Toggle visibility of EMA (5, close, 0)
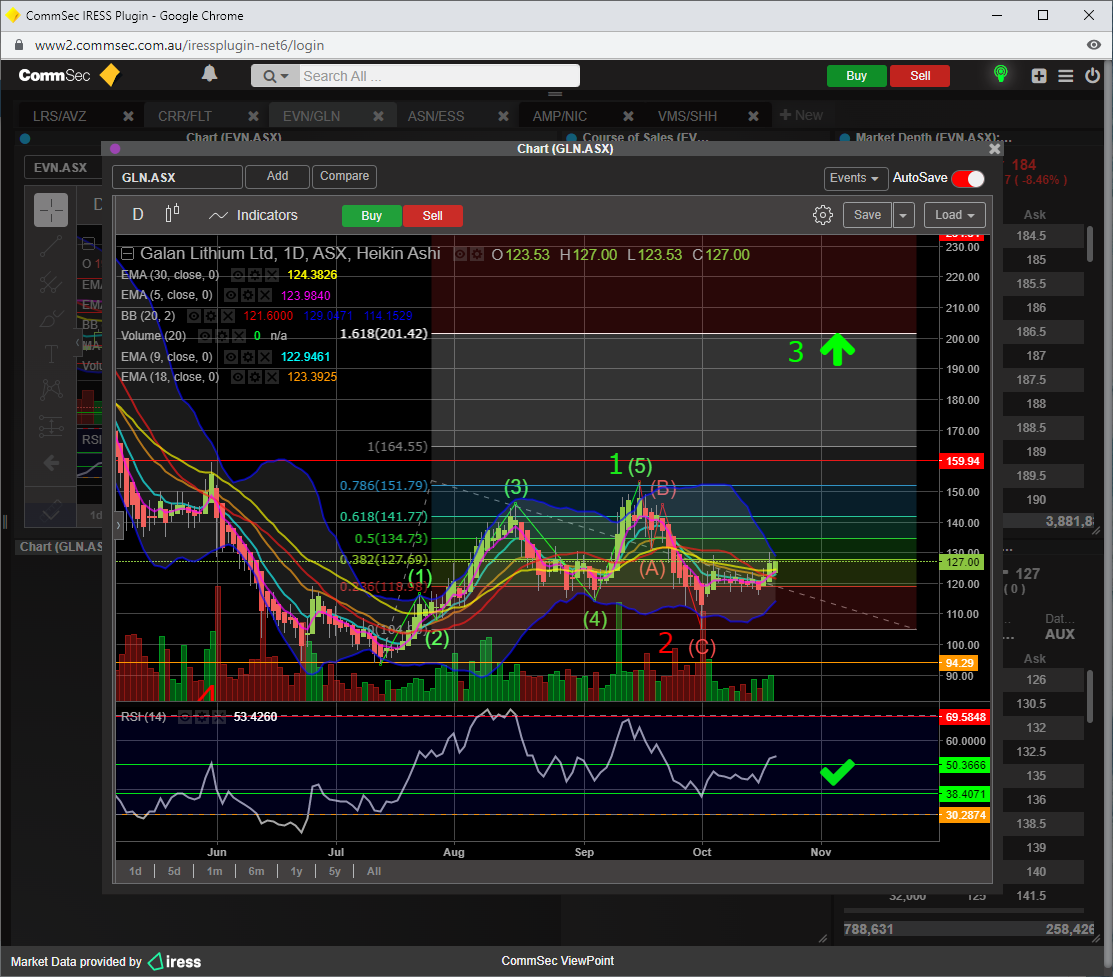Viewport: 1113px width, 977px height. click(x=231, y=295)
